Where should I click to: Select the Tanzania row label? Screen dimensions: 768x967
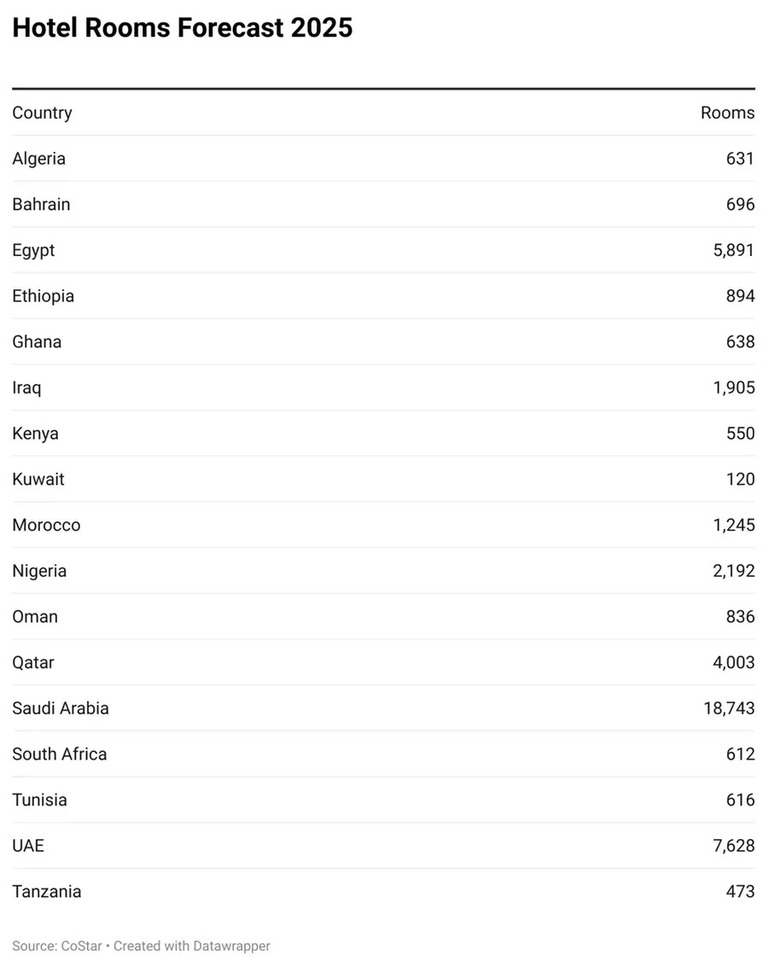47,891
